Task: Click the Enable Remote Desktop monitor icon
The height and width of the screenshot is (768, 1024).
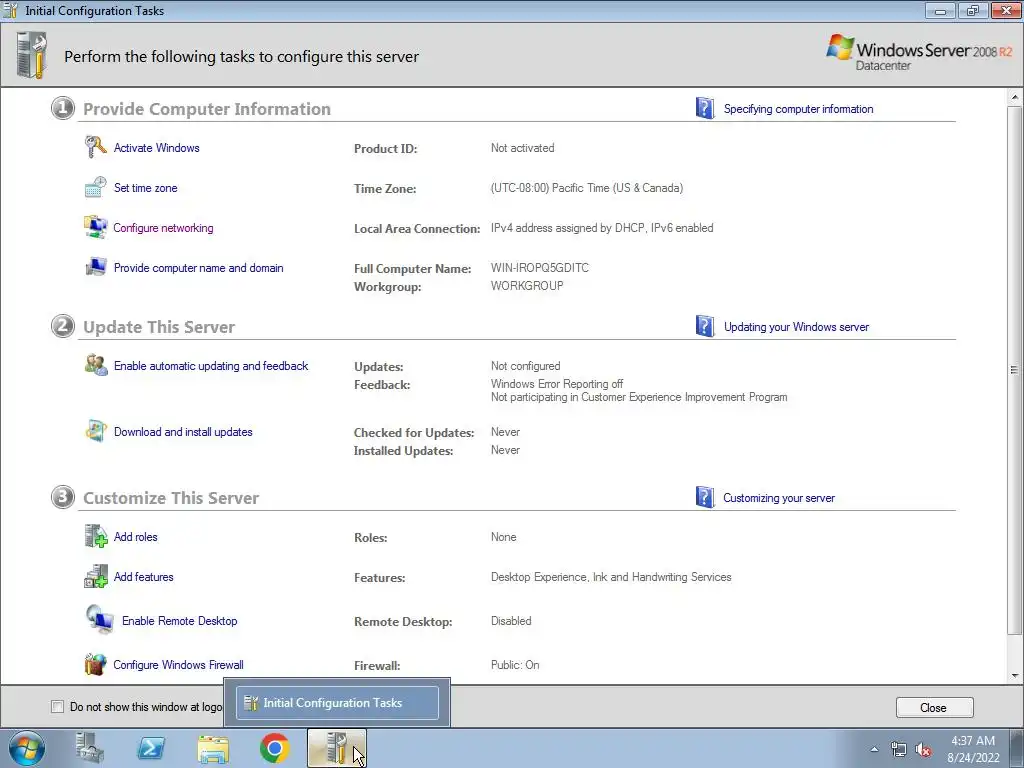Action: coord(99,620)
